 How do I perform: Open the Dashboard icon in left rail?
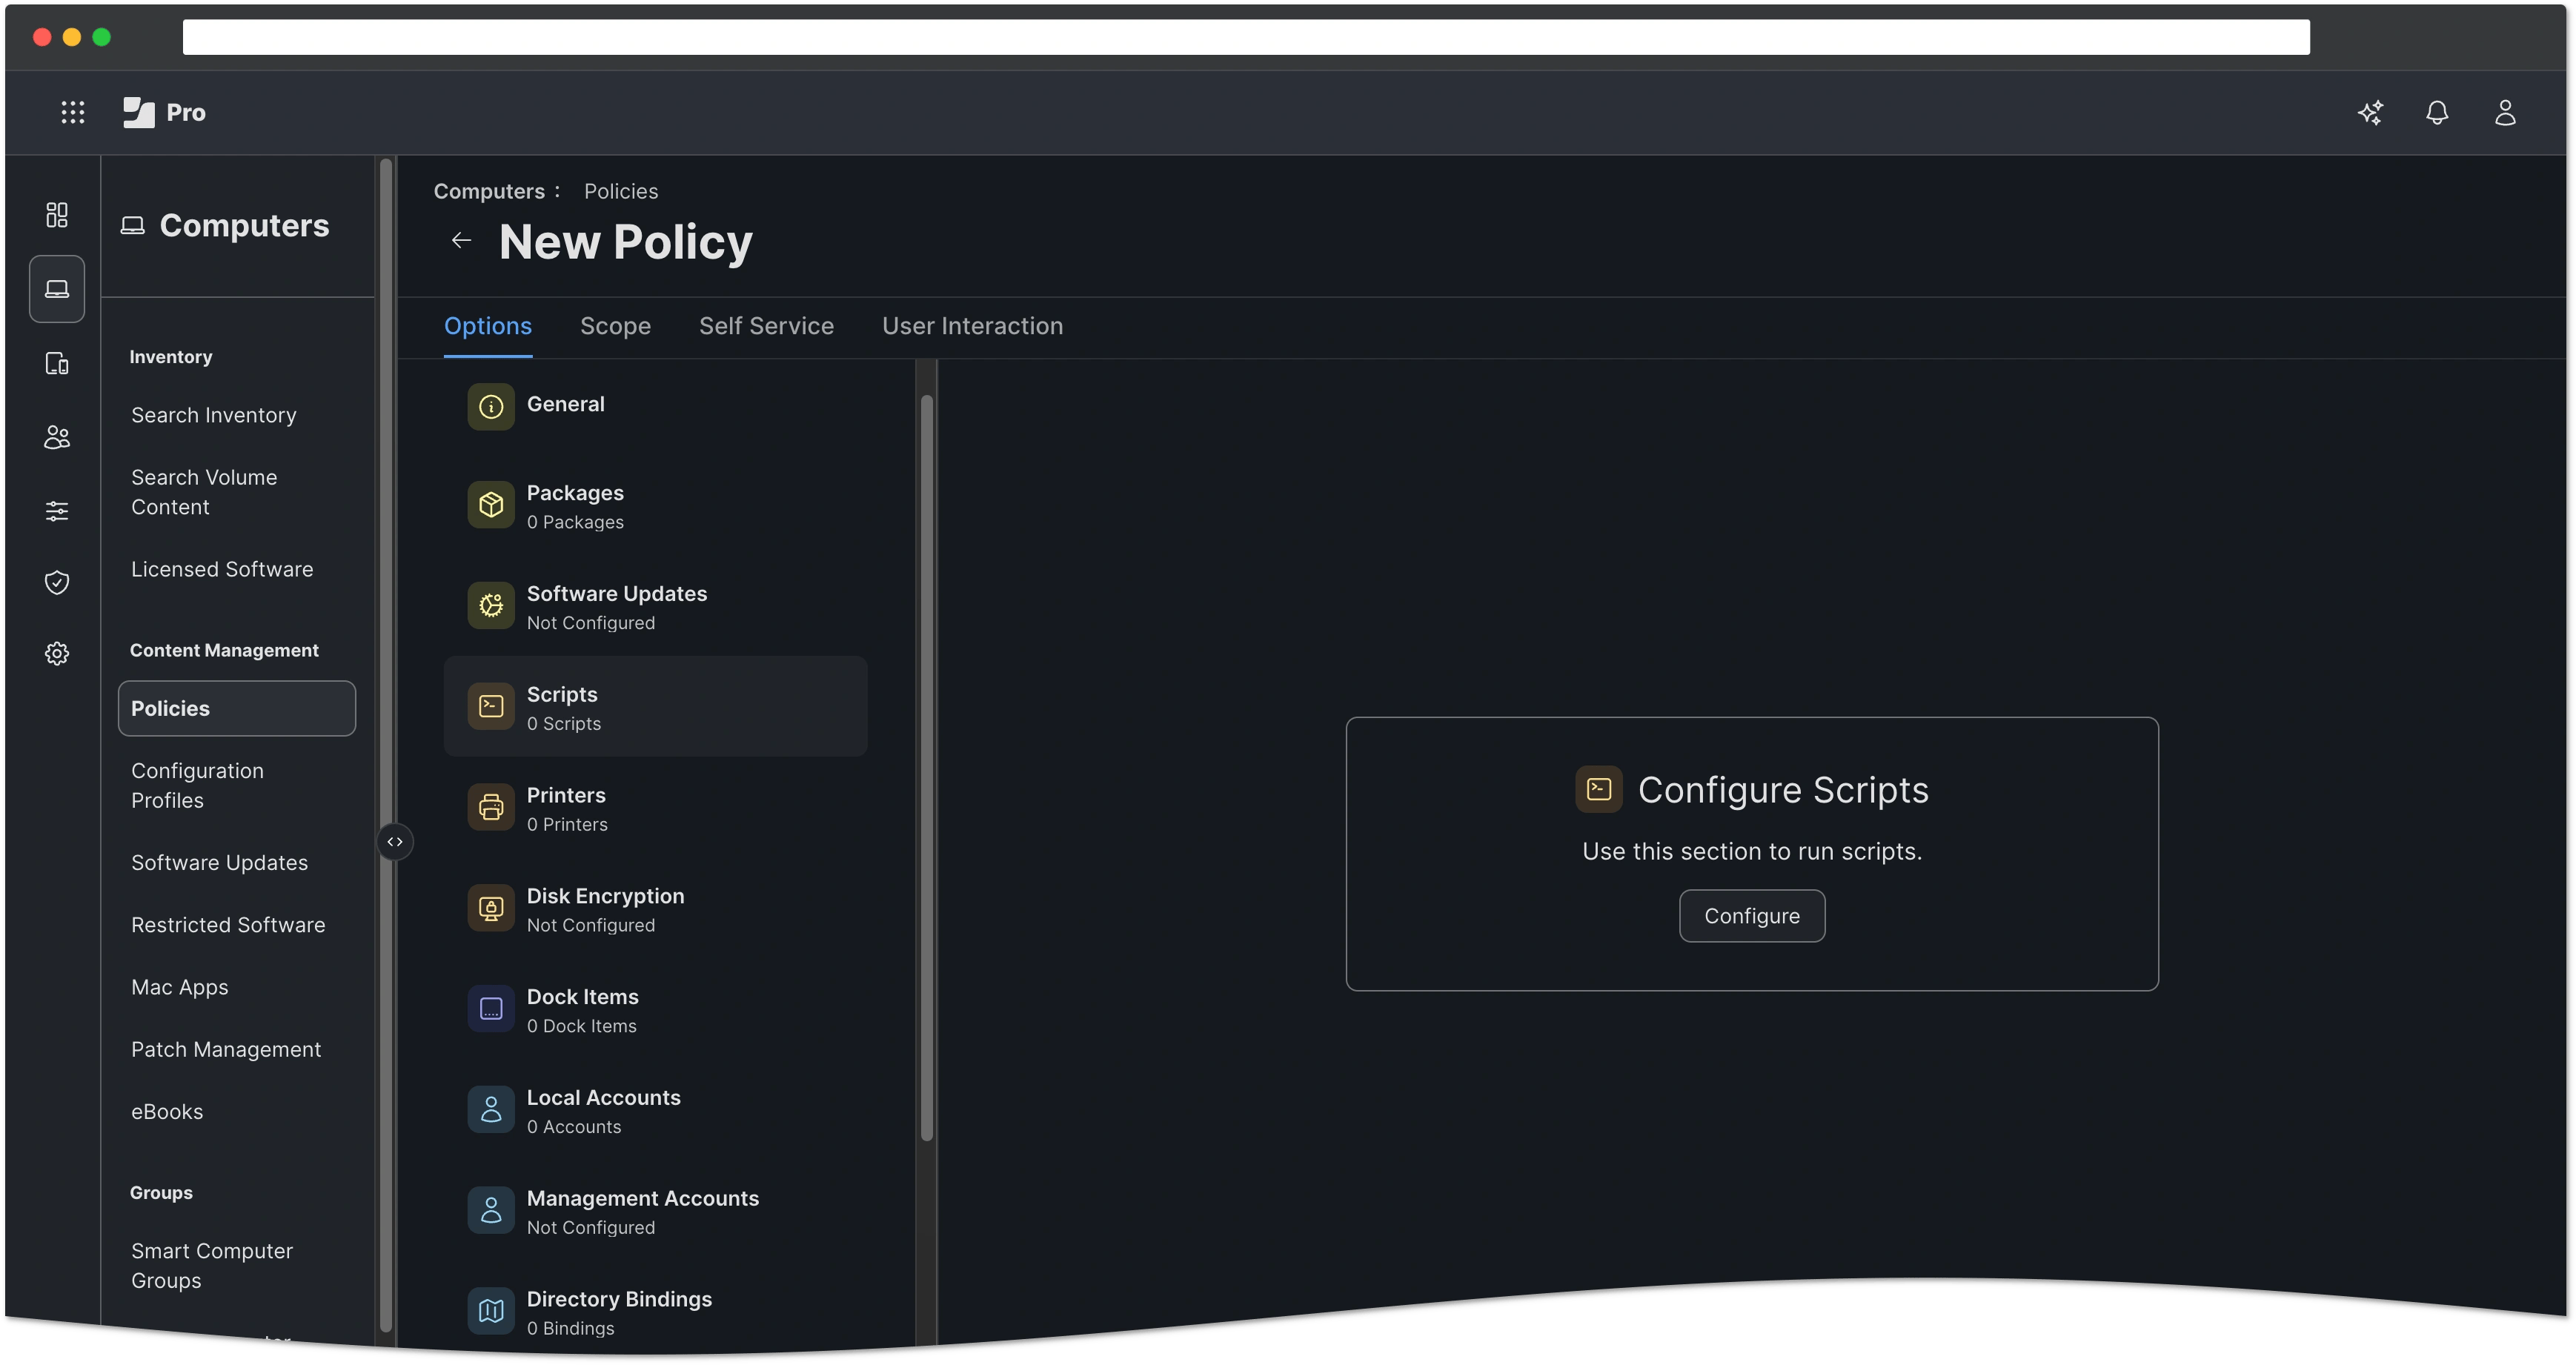pyautogui.click(x=57, y=215)
